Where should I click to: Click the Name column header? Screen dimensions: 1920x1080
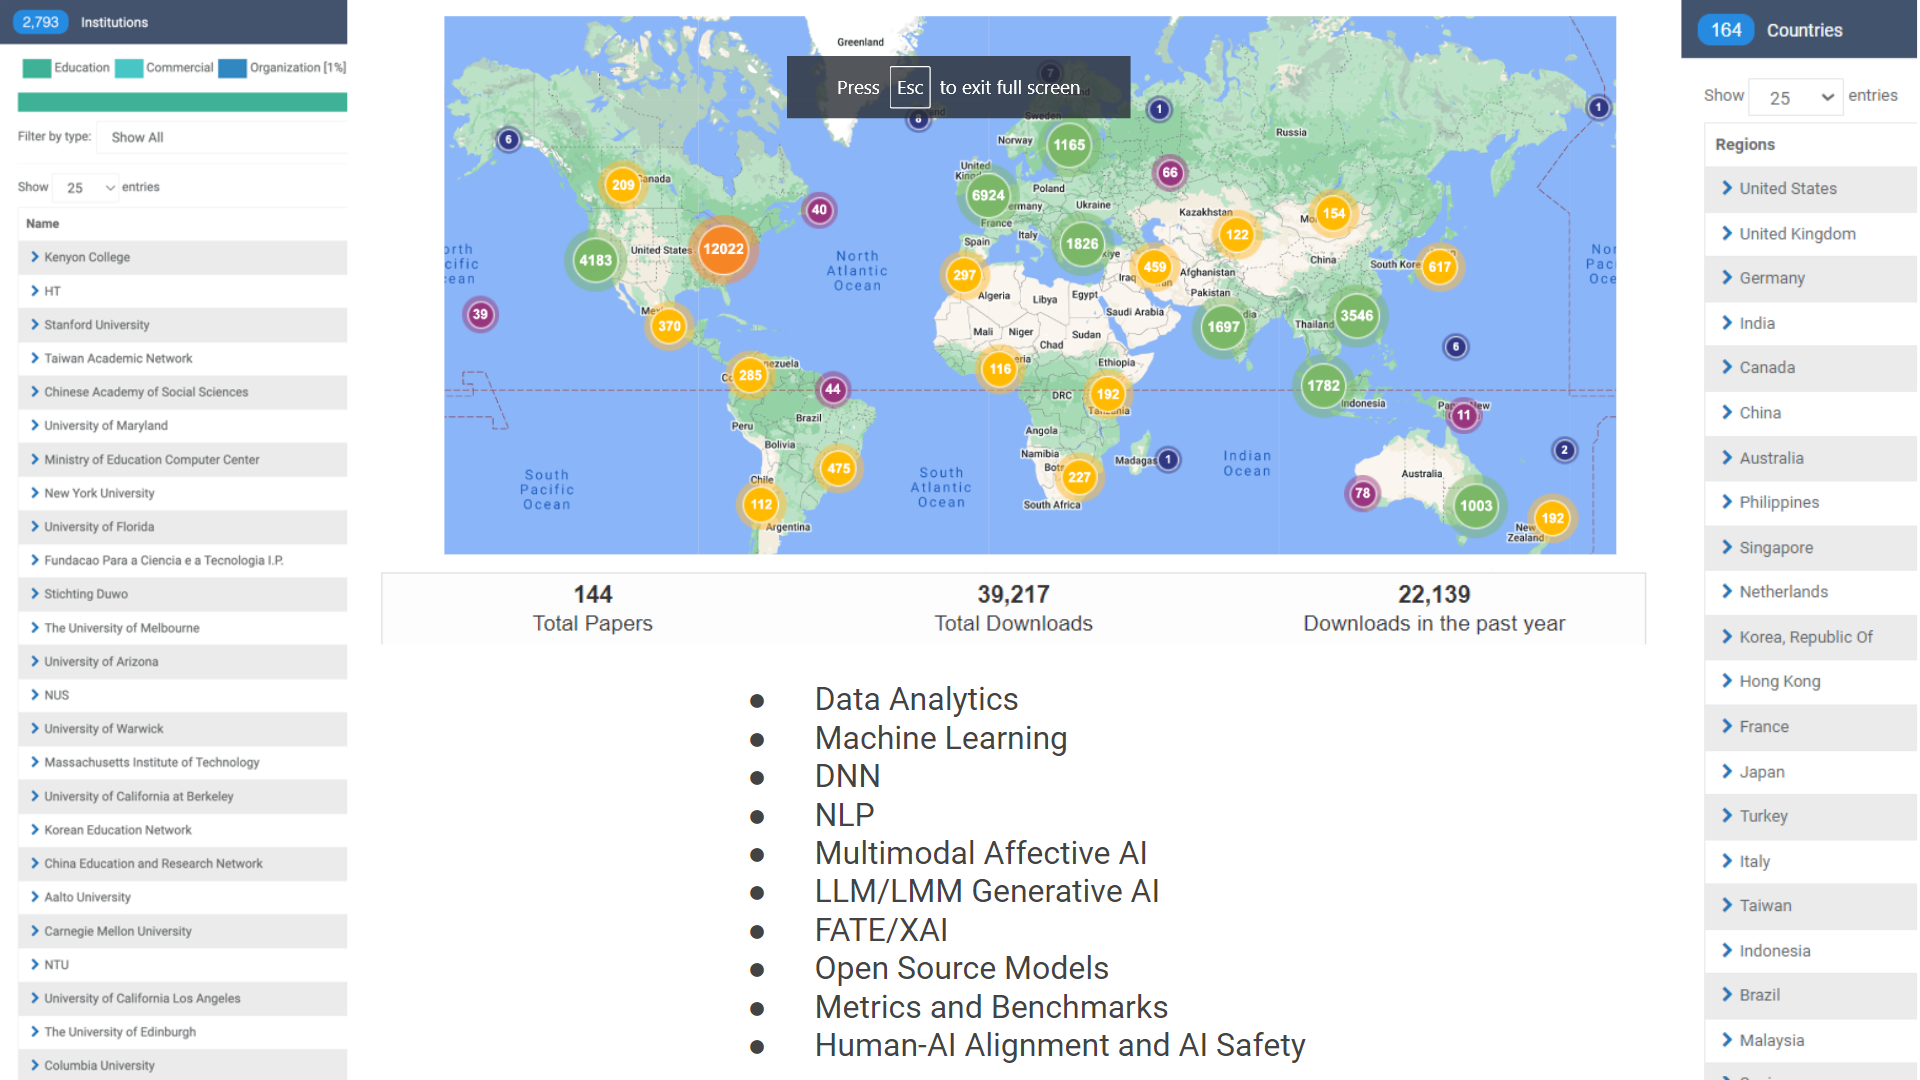coord(42,223)
